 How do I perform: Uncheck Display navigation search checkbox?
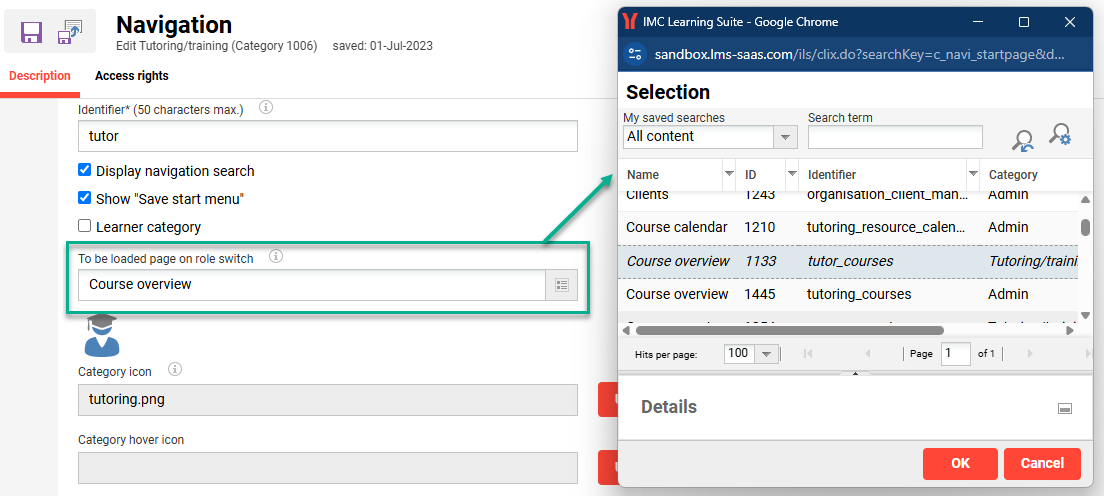click(84, 170)
